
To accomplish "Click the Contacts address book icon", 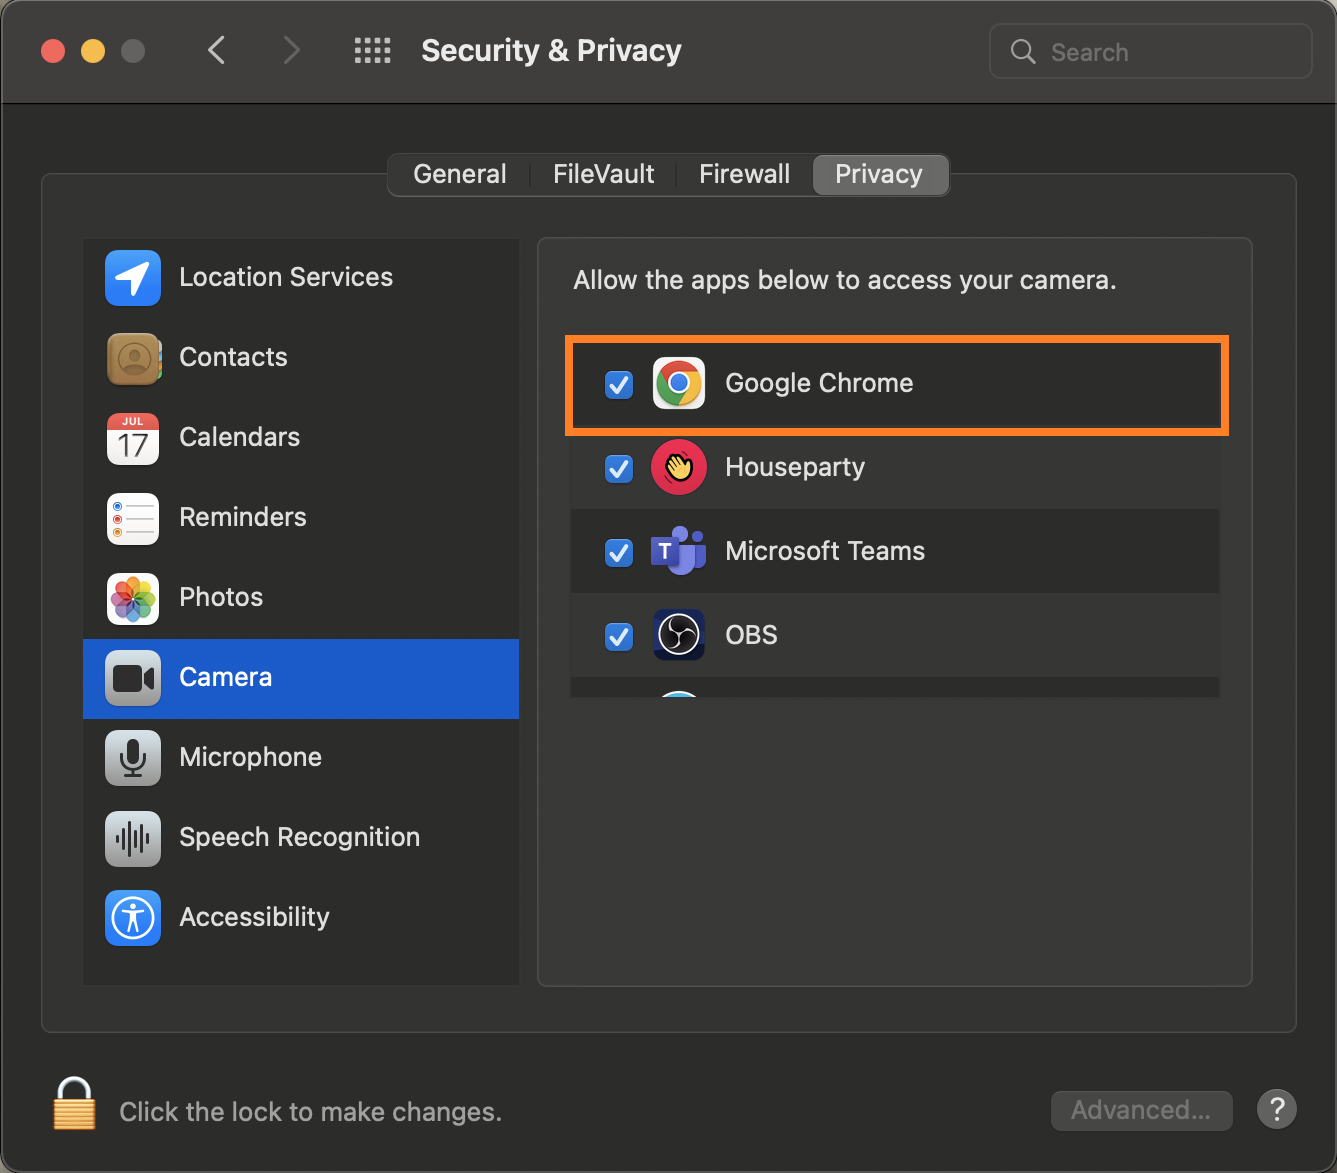I will pyautogui.click(x=133, y=358).
